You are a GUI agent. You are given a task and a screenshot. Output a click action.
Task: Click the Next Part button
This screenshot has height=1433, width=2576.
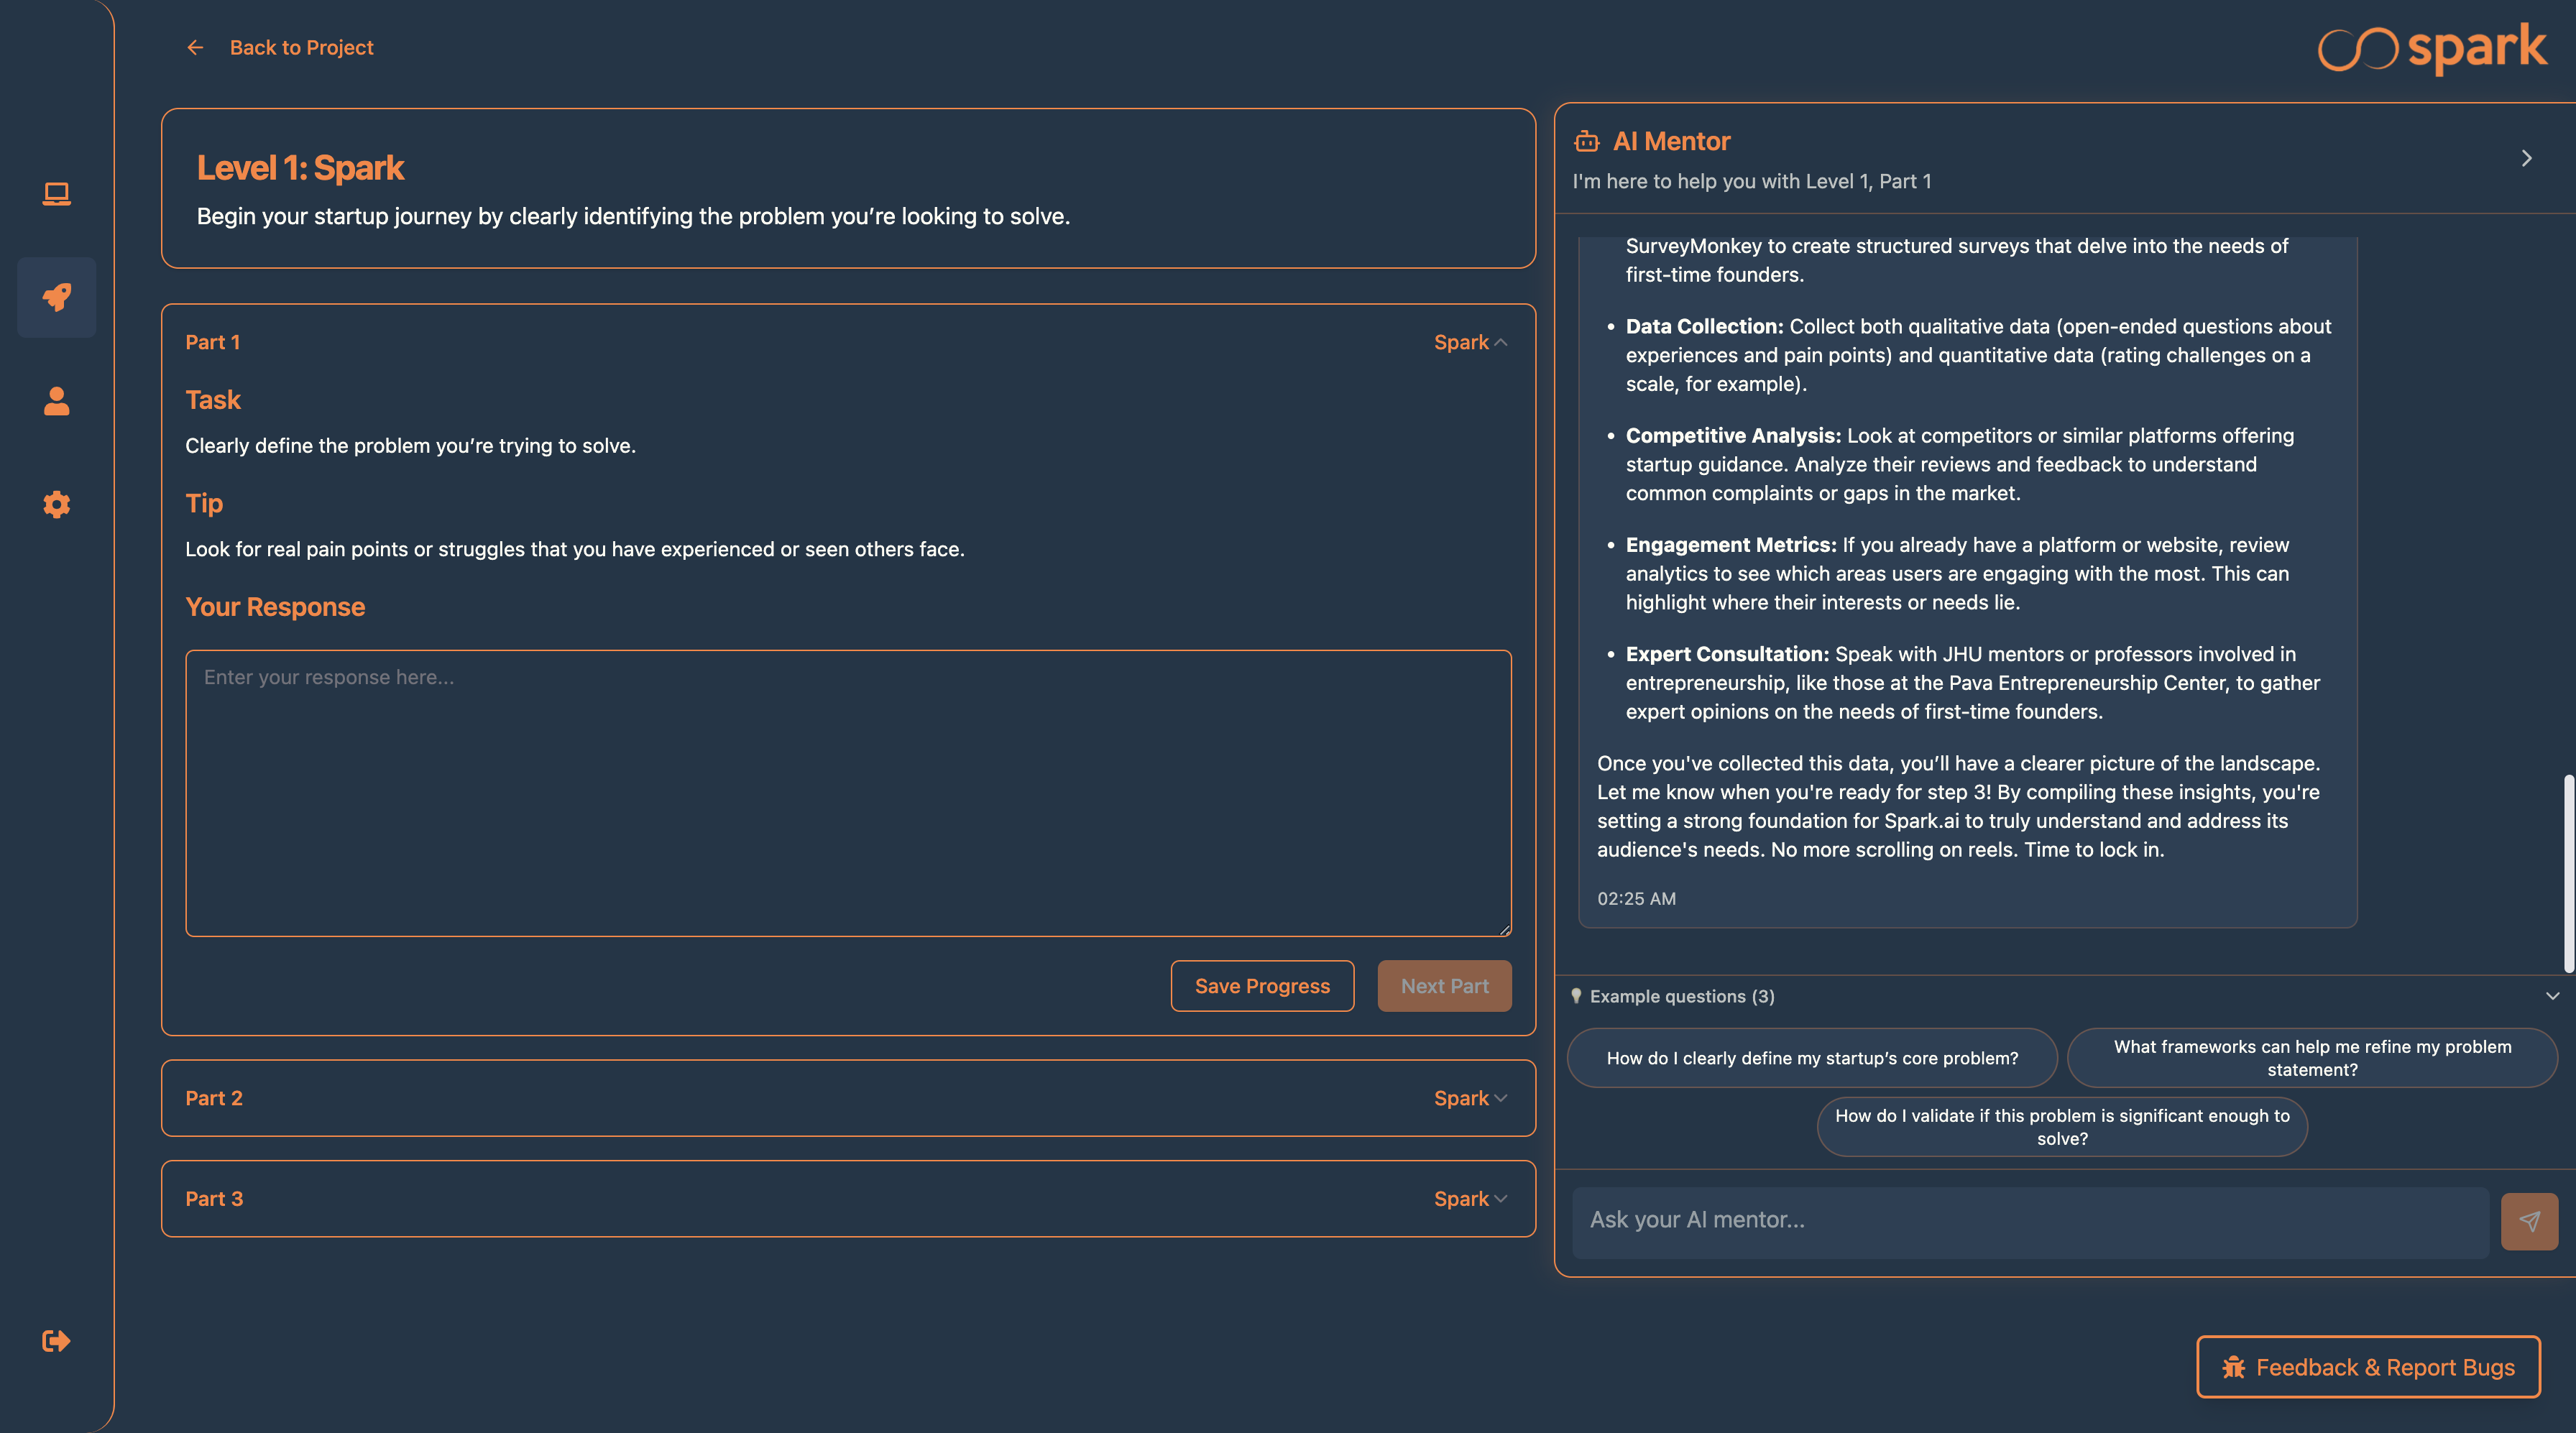click(x=1444, y=986)
